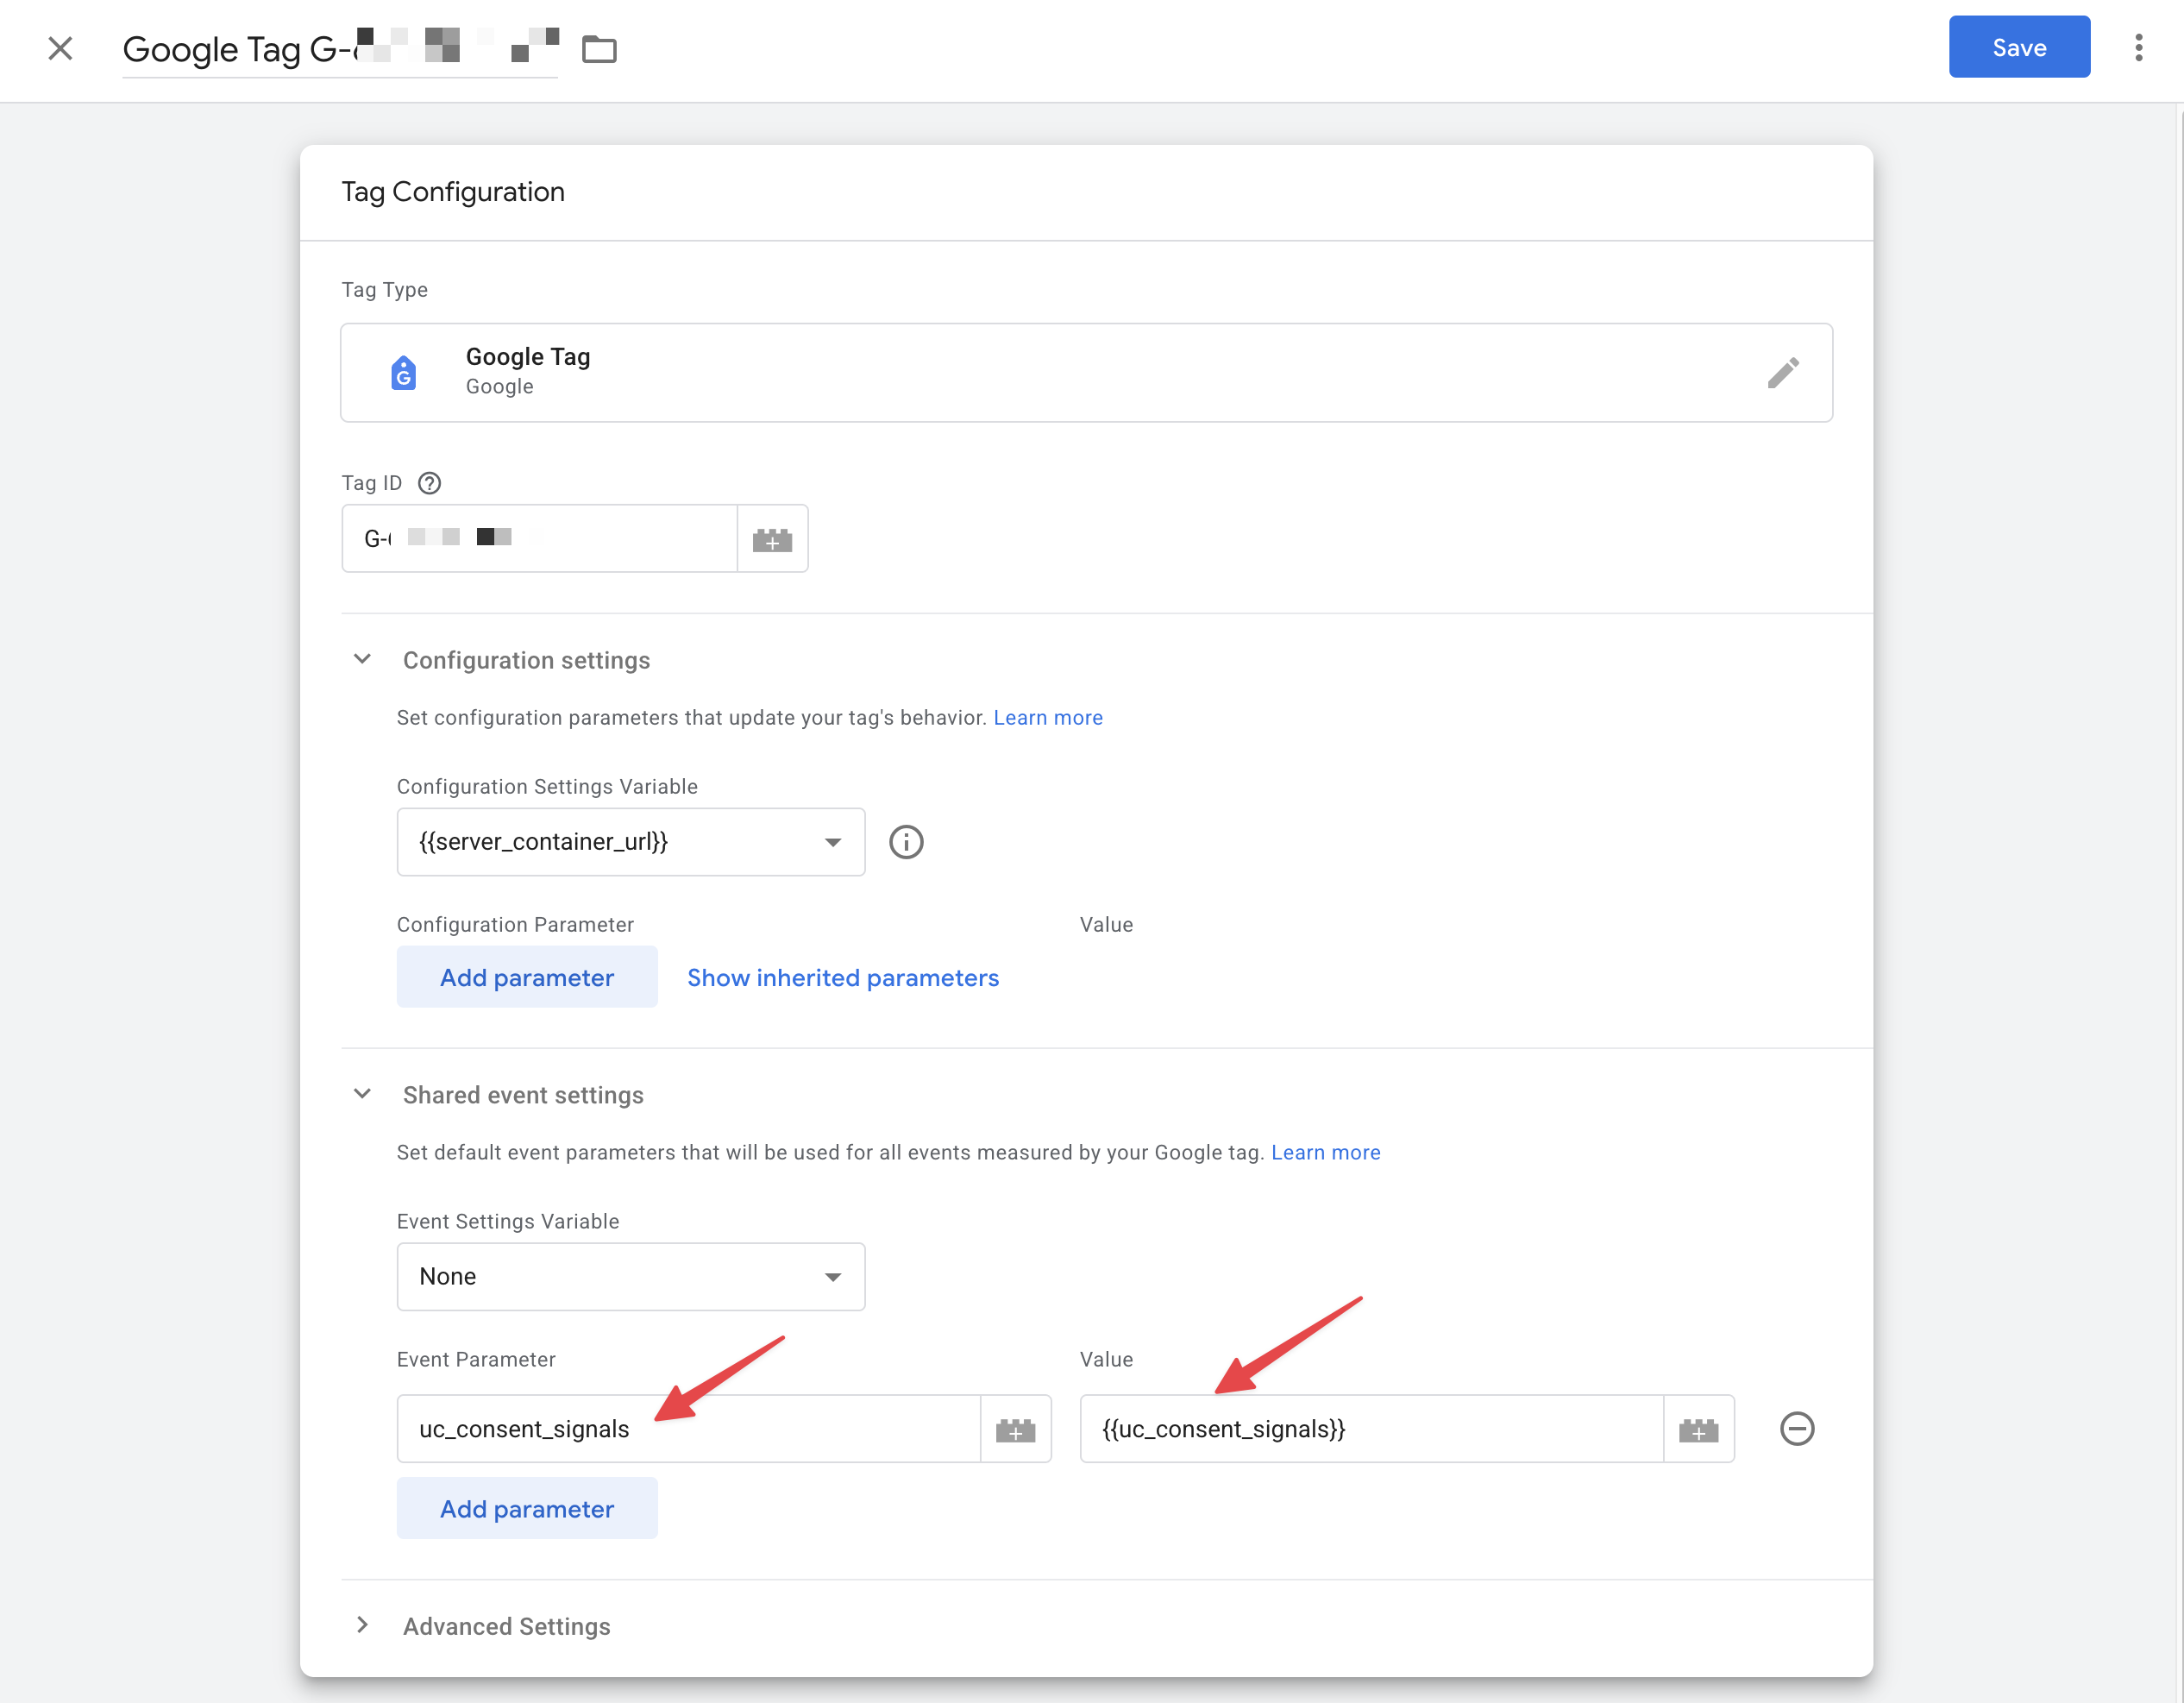Screen dimensions: 2184x1703
Task: Expand Advanced Settings section
Action: tap(362, 1625)
